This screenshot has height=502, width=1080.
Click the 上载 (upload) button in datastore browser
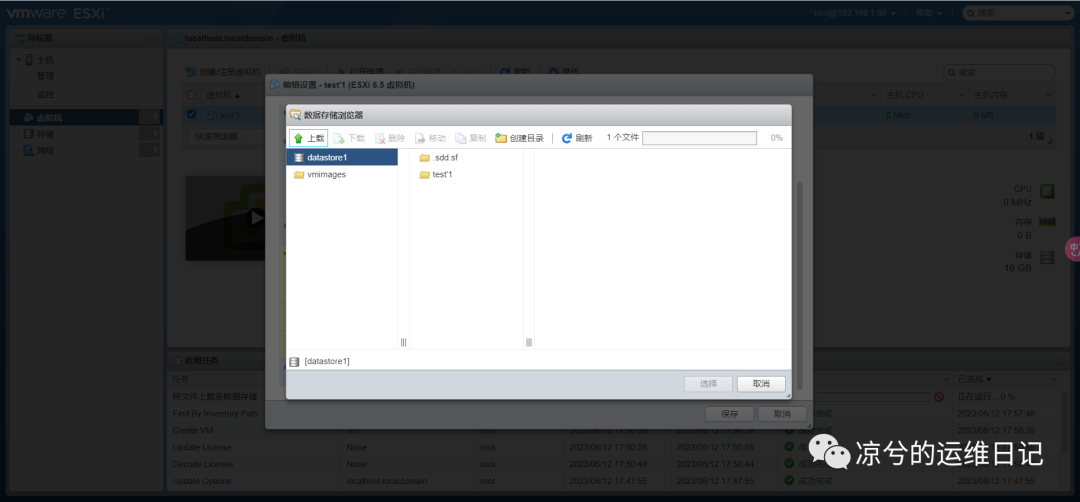[x=308, y=138]
